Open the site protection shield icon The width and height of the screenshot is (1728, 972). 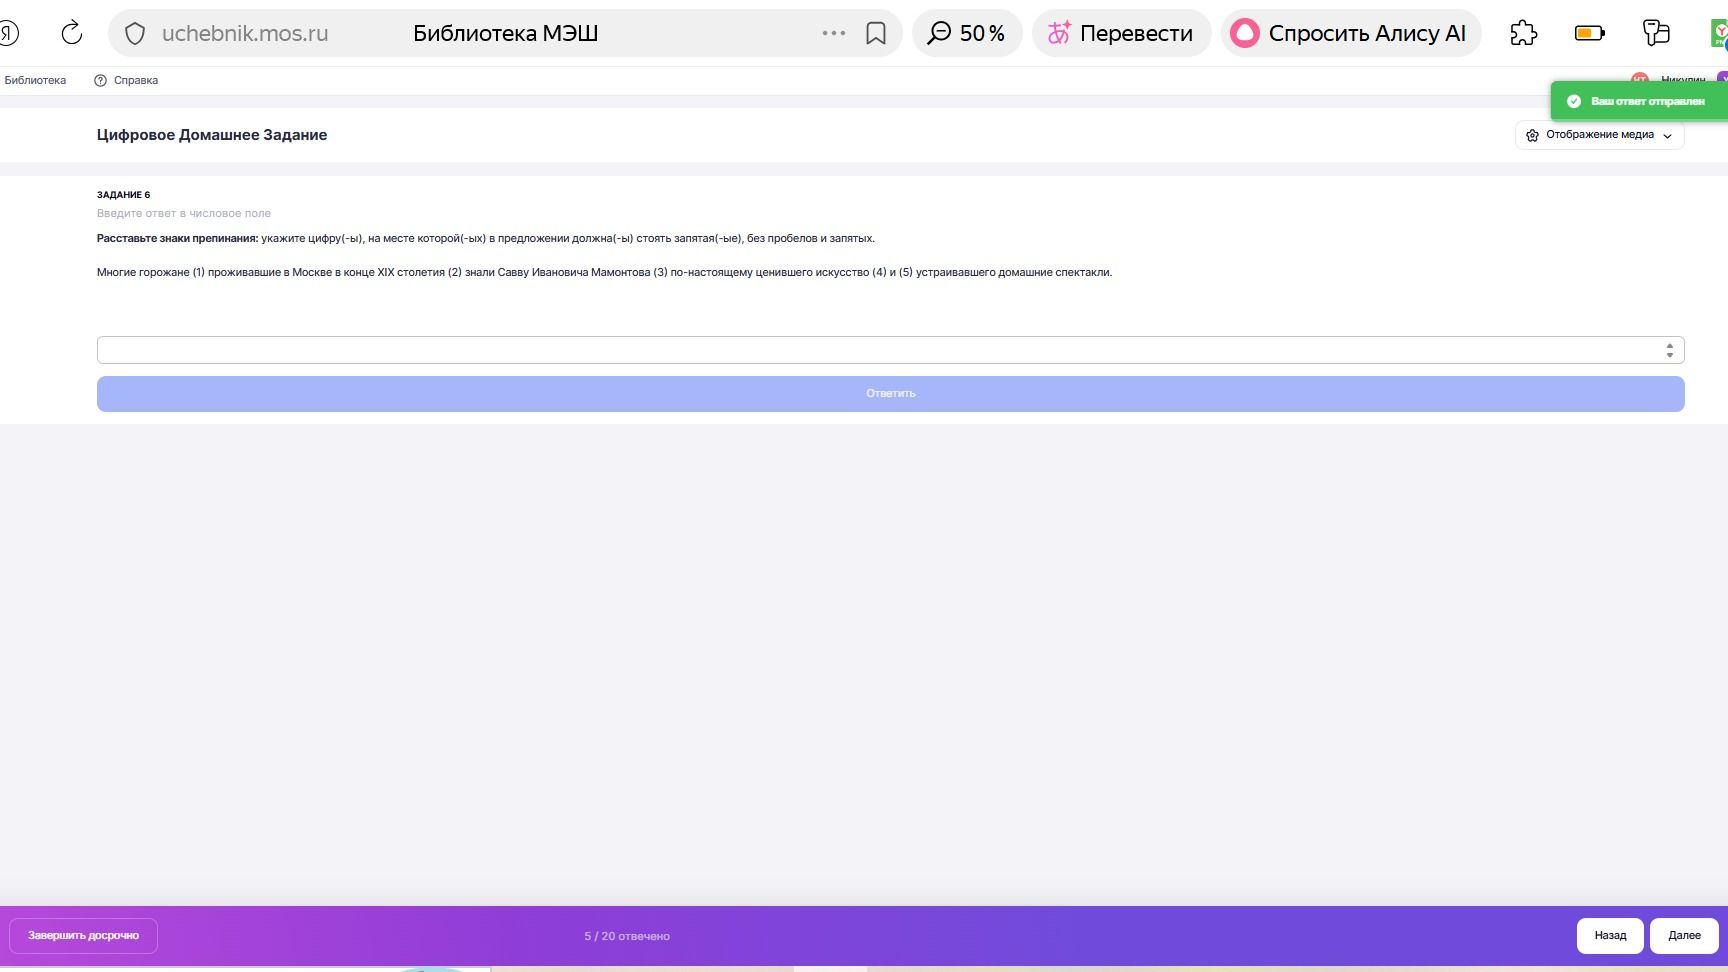(135, 34)
